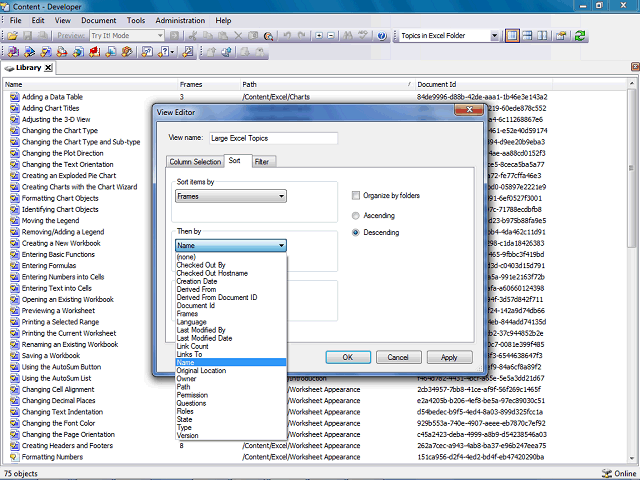Close the Library tab with its X
The image size is (640, 480).
48,68
